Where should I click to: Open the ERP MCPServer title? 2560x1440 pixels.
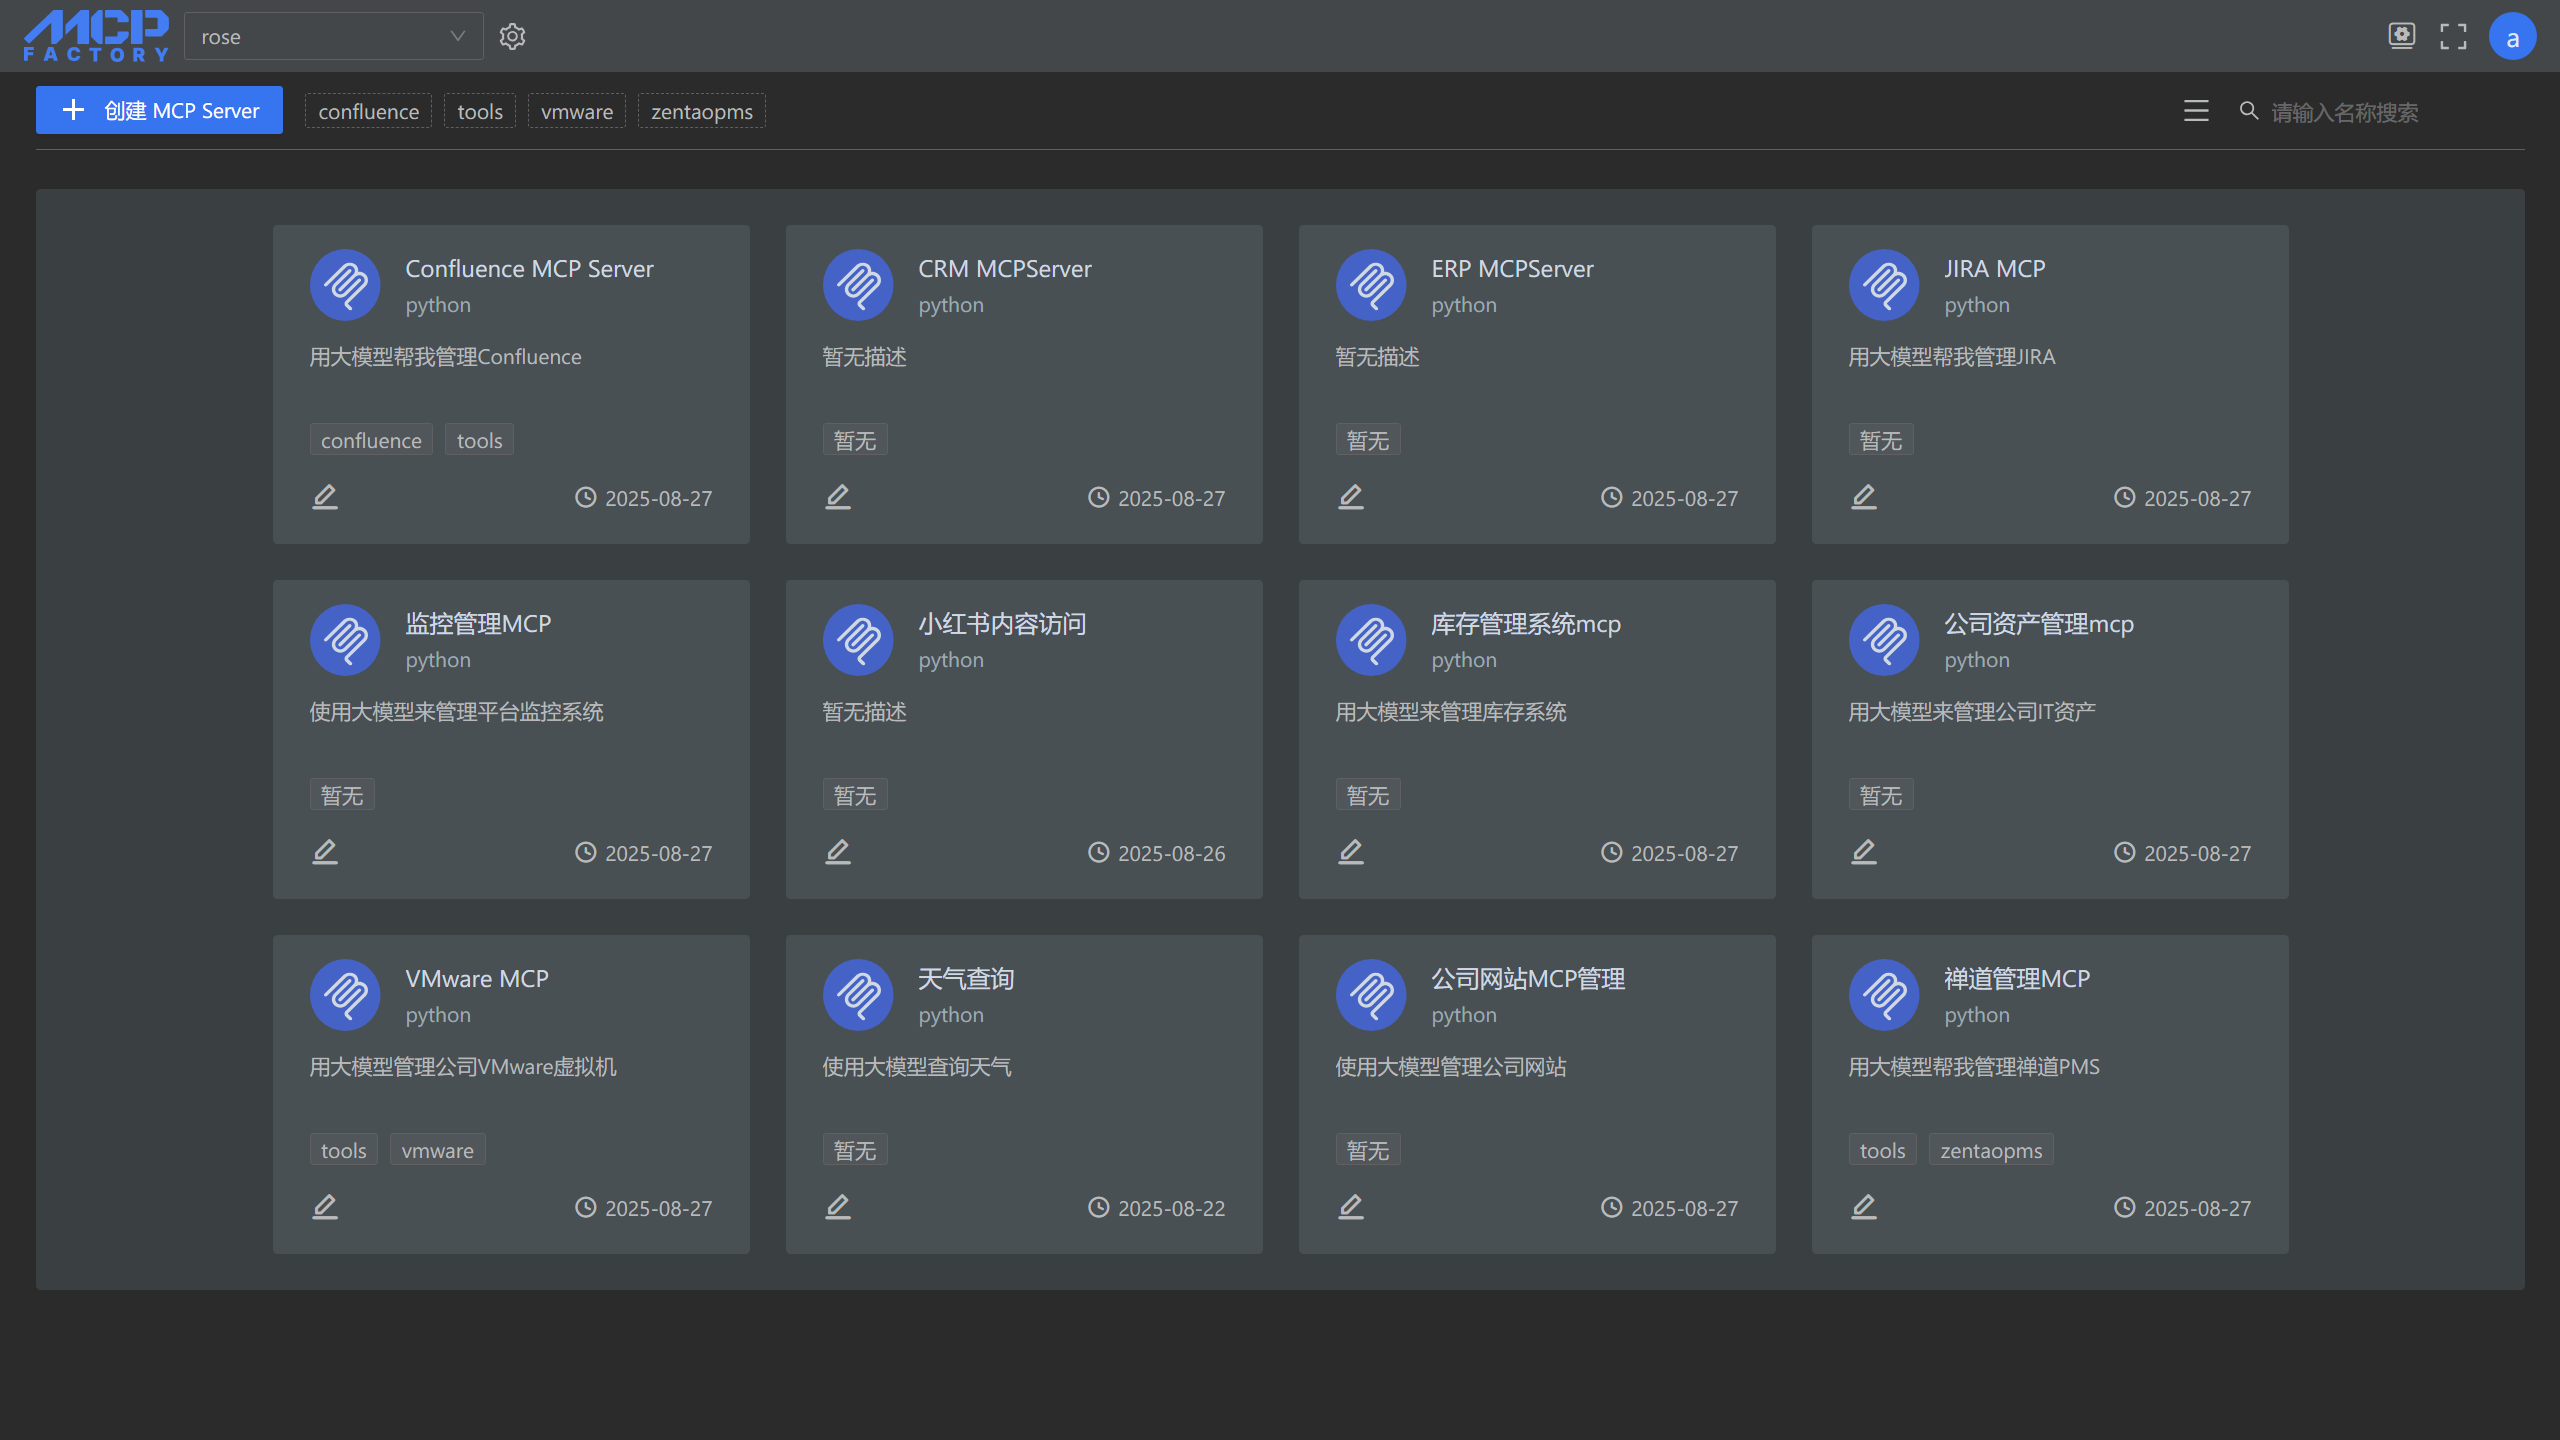point(1512,269)
